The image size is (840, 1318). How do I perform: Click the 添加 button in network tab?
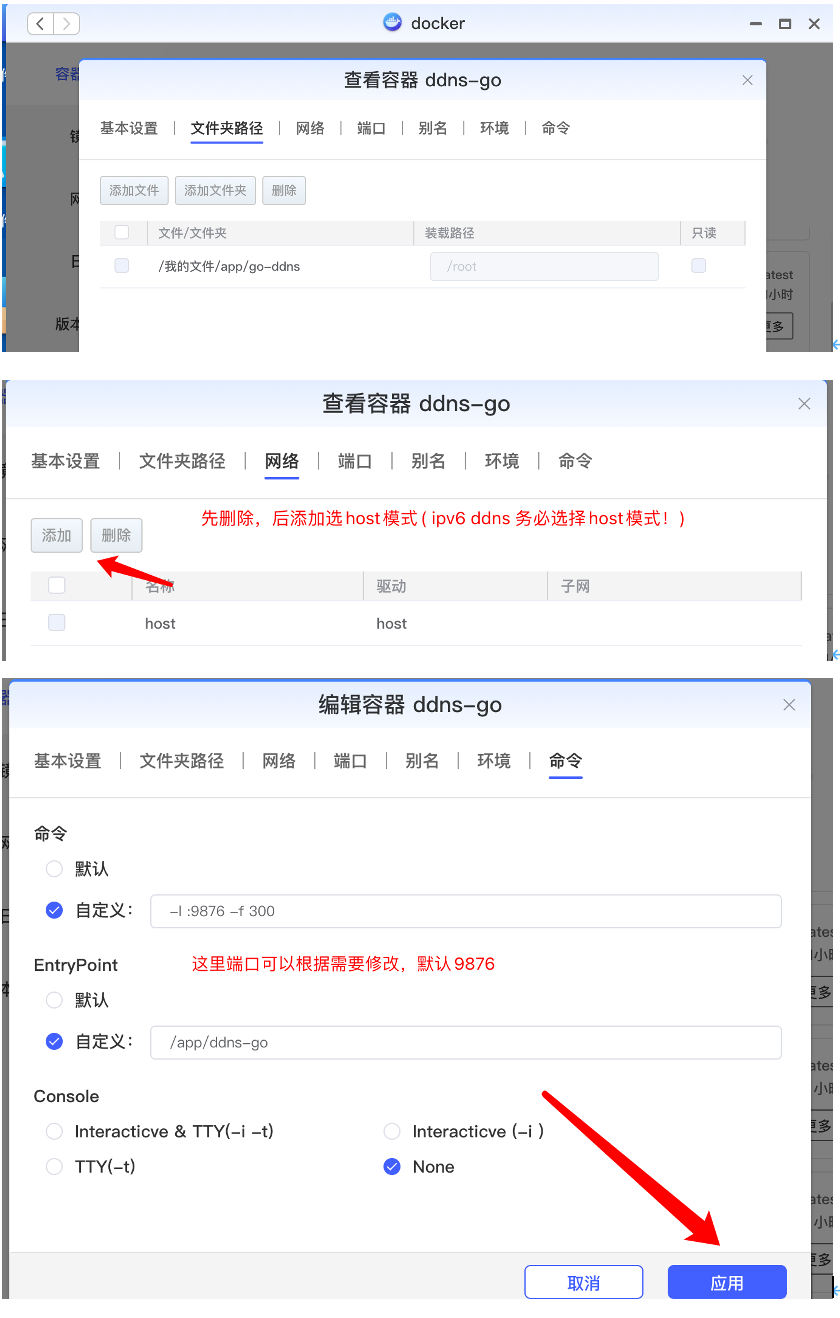coord(57,535)
